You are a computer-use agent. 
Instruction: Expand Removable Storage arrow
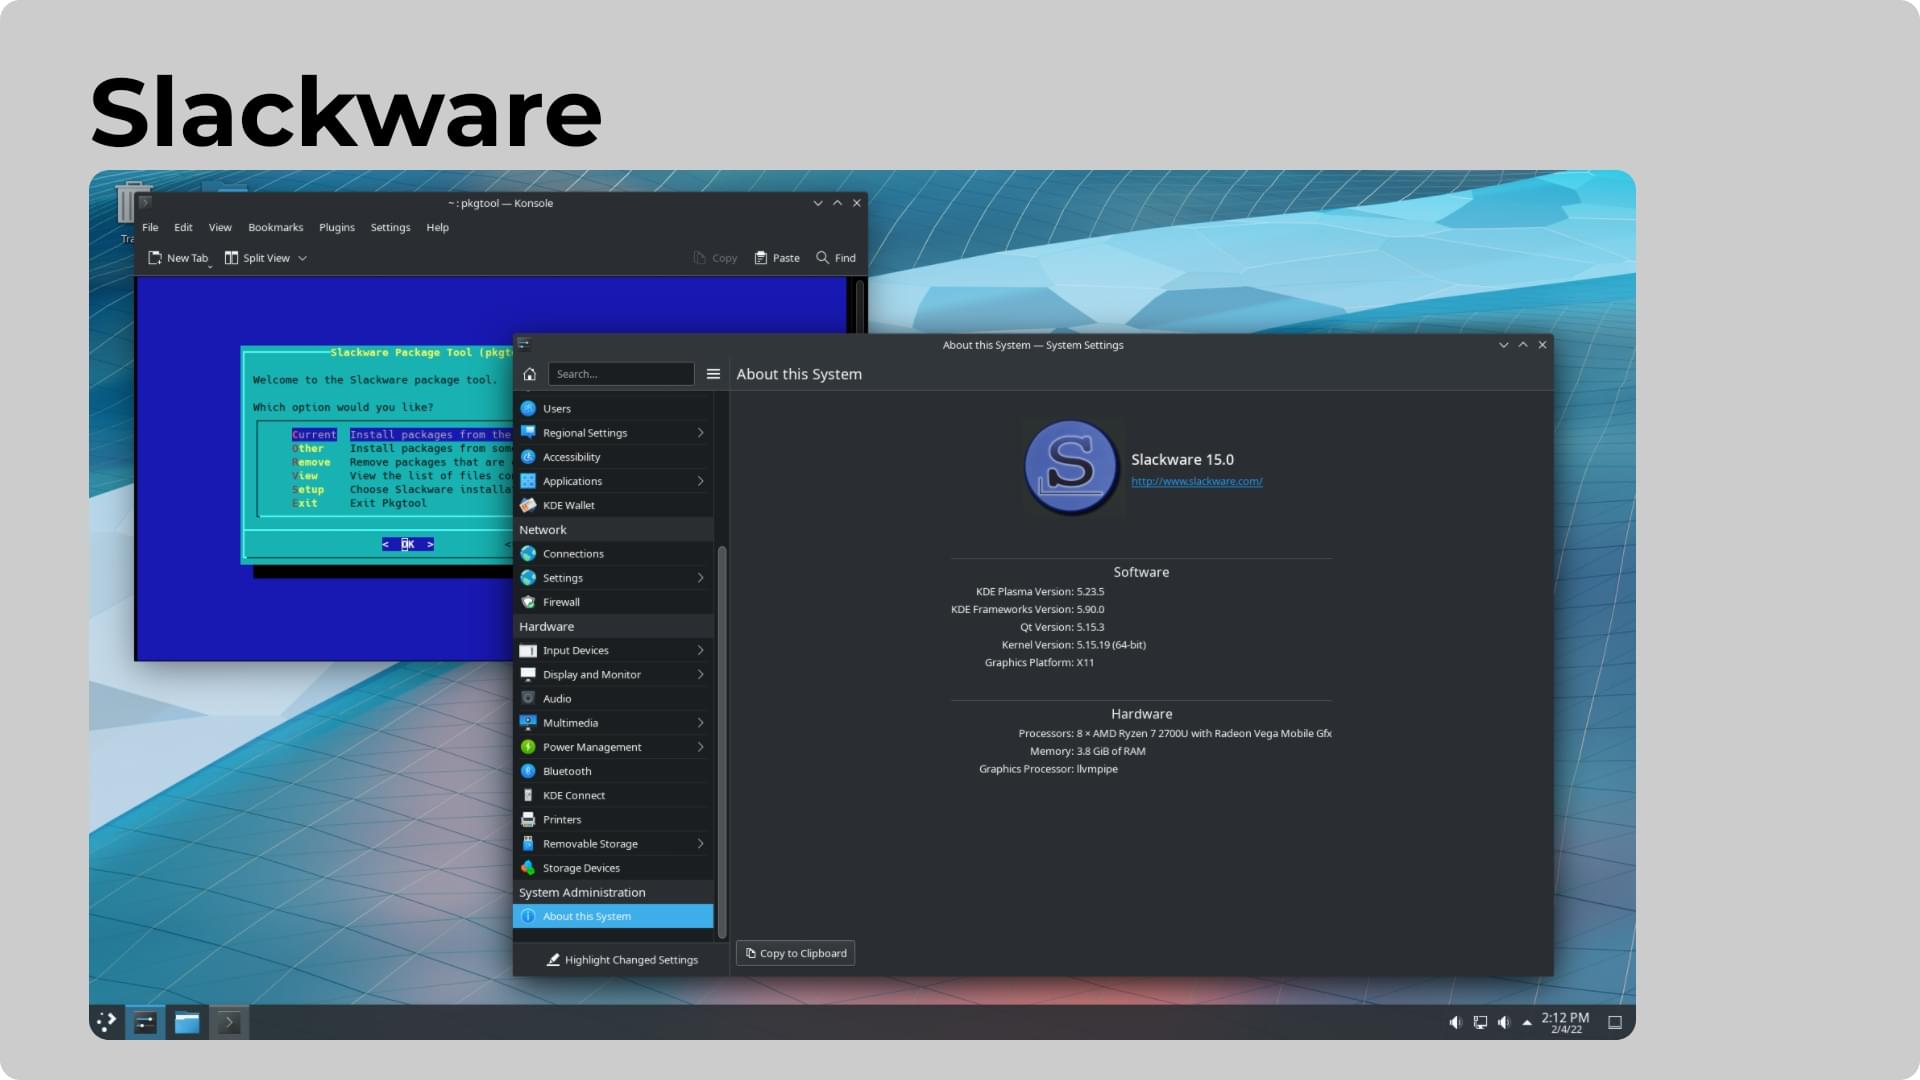700,844
